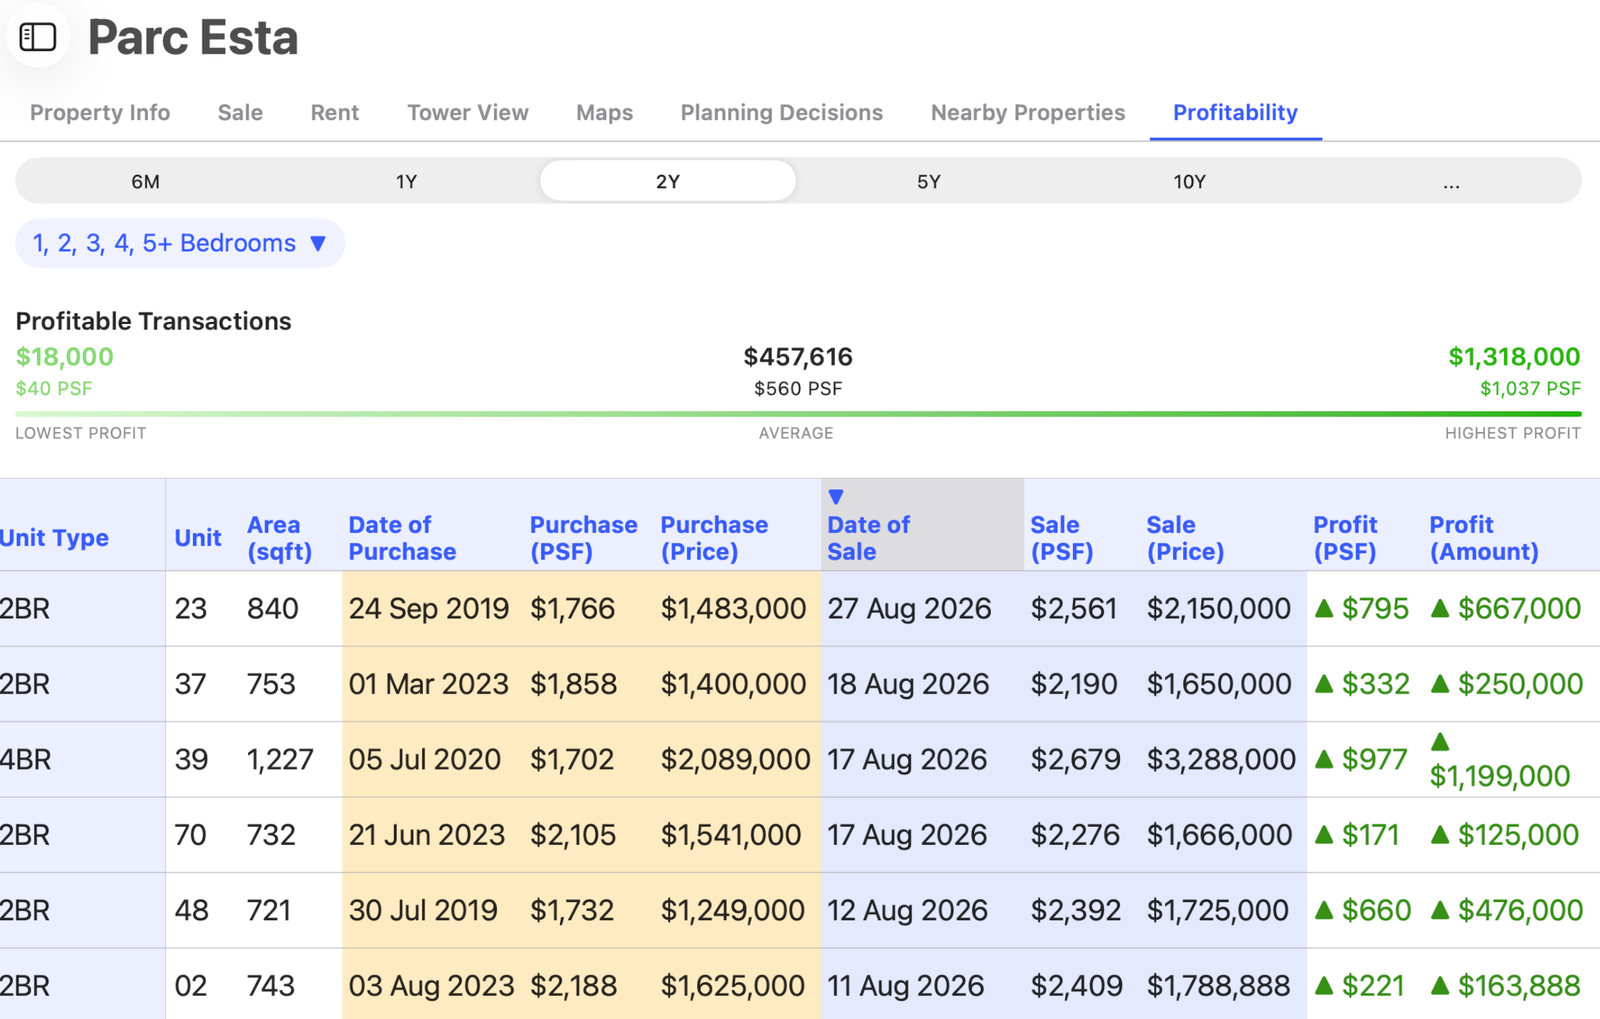Click sale PSF value $2,561
1600x1019 pixels.
tap(1073, 609)
